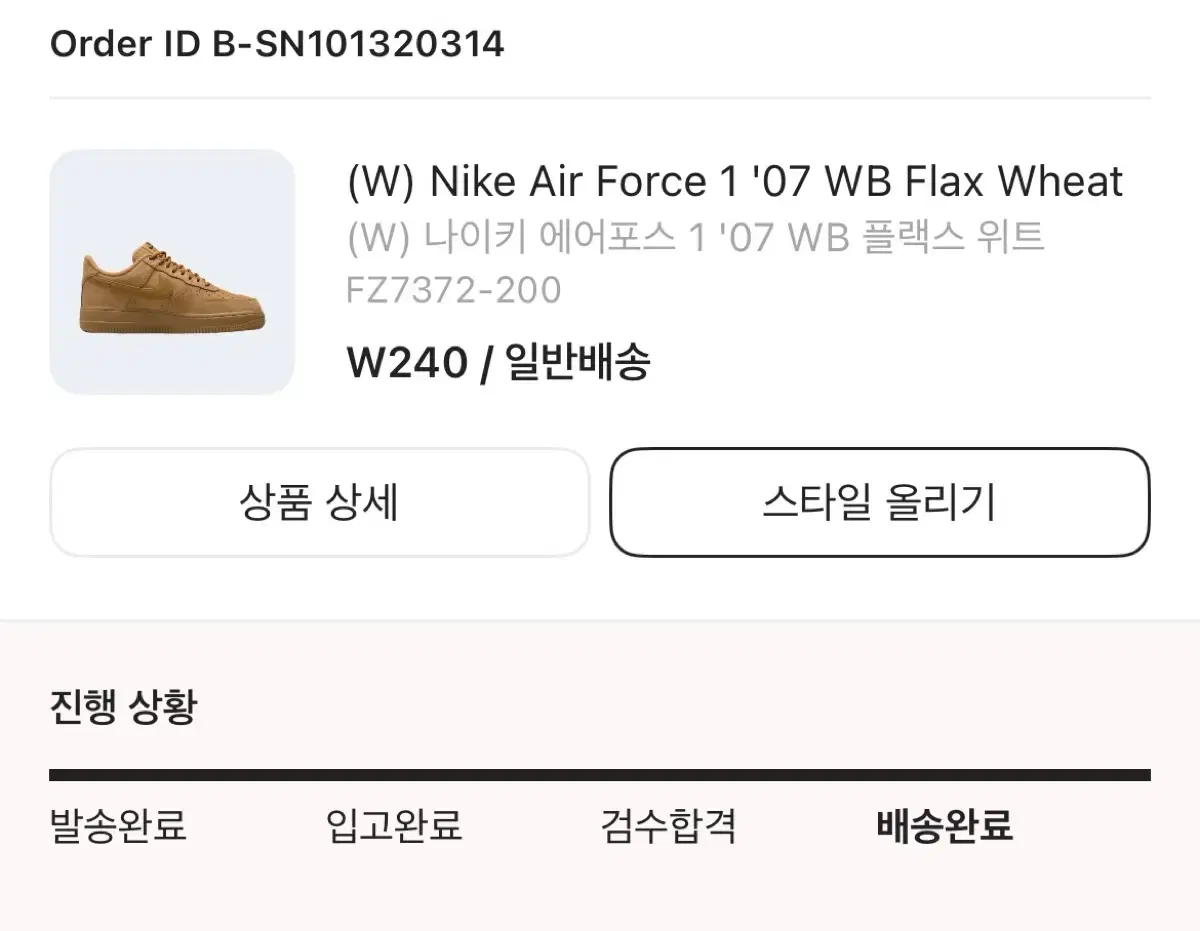Image resolution: width=1200 pixels, height=931 pixels.
Task: Open the Air Force 1 shoe thumbnail
Action: pos(172,272)
